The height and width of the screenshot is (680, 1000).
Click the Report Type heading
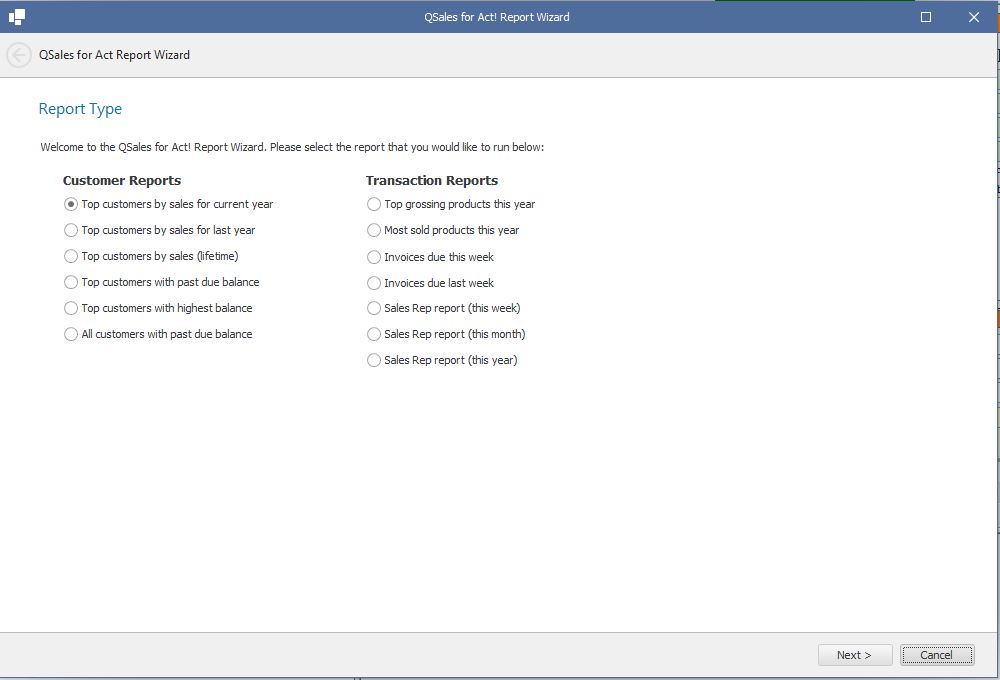tap(80, 109)
